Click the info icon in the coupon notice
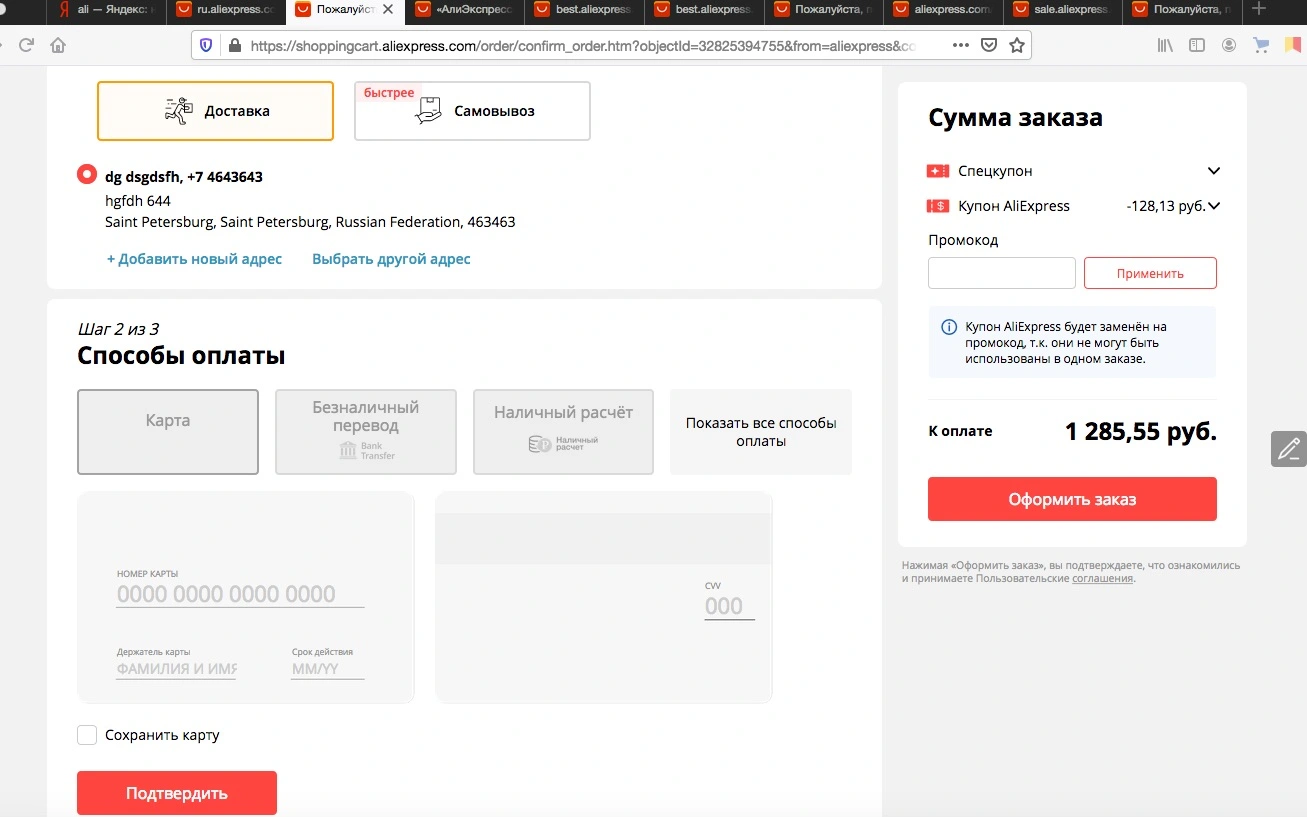This screenshot has width=1307, height=817. click(x=949, y=327)
